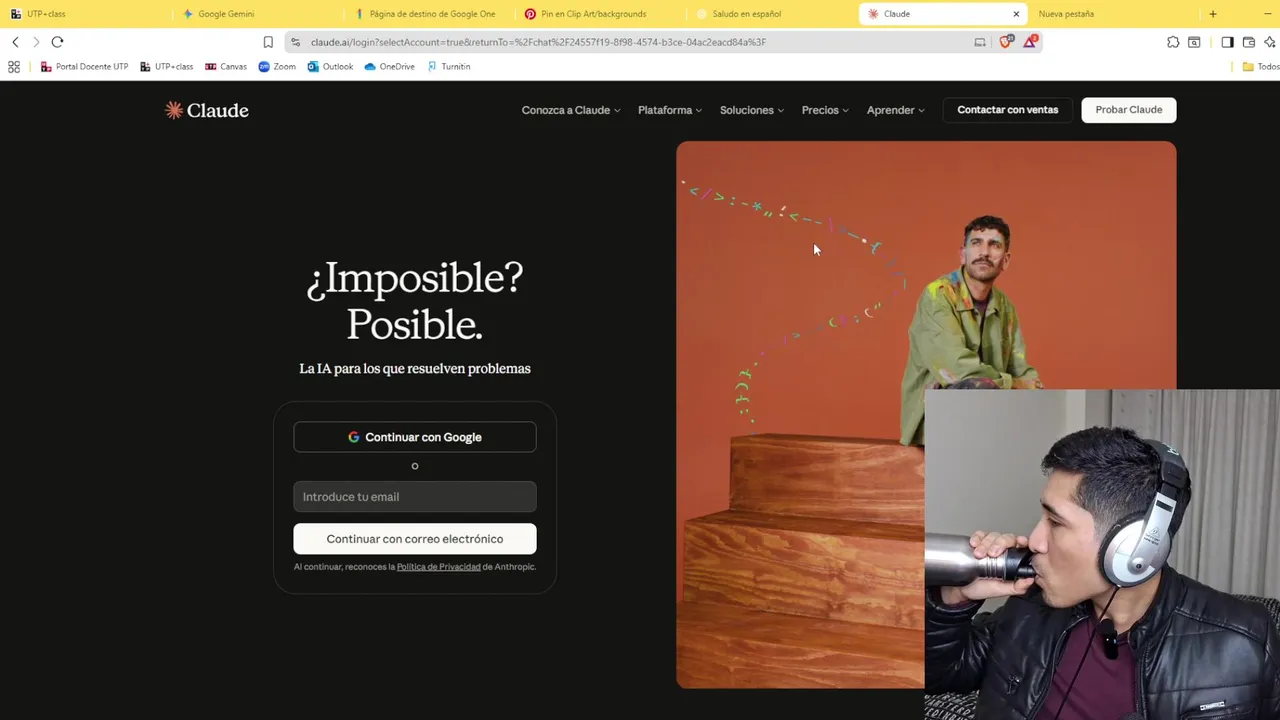Open Brave Rewards triangle icon

coord(1030,42)
